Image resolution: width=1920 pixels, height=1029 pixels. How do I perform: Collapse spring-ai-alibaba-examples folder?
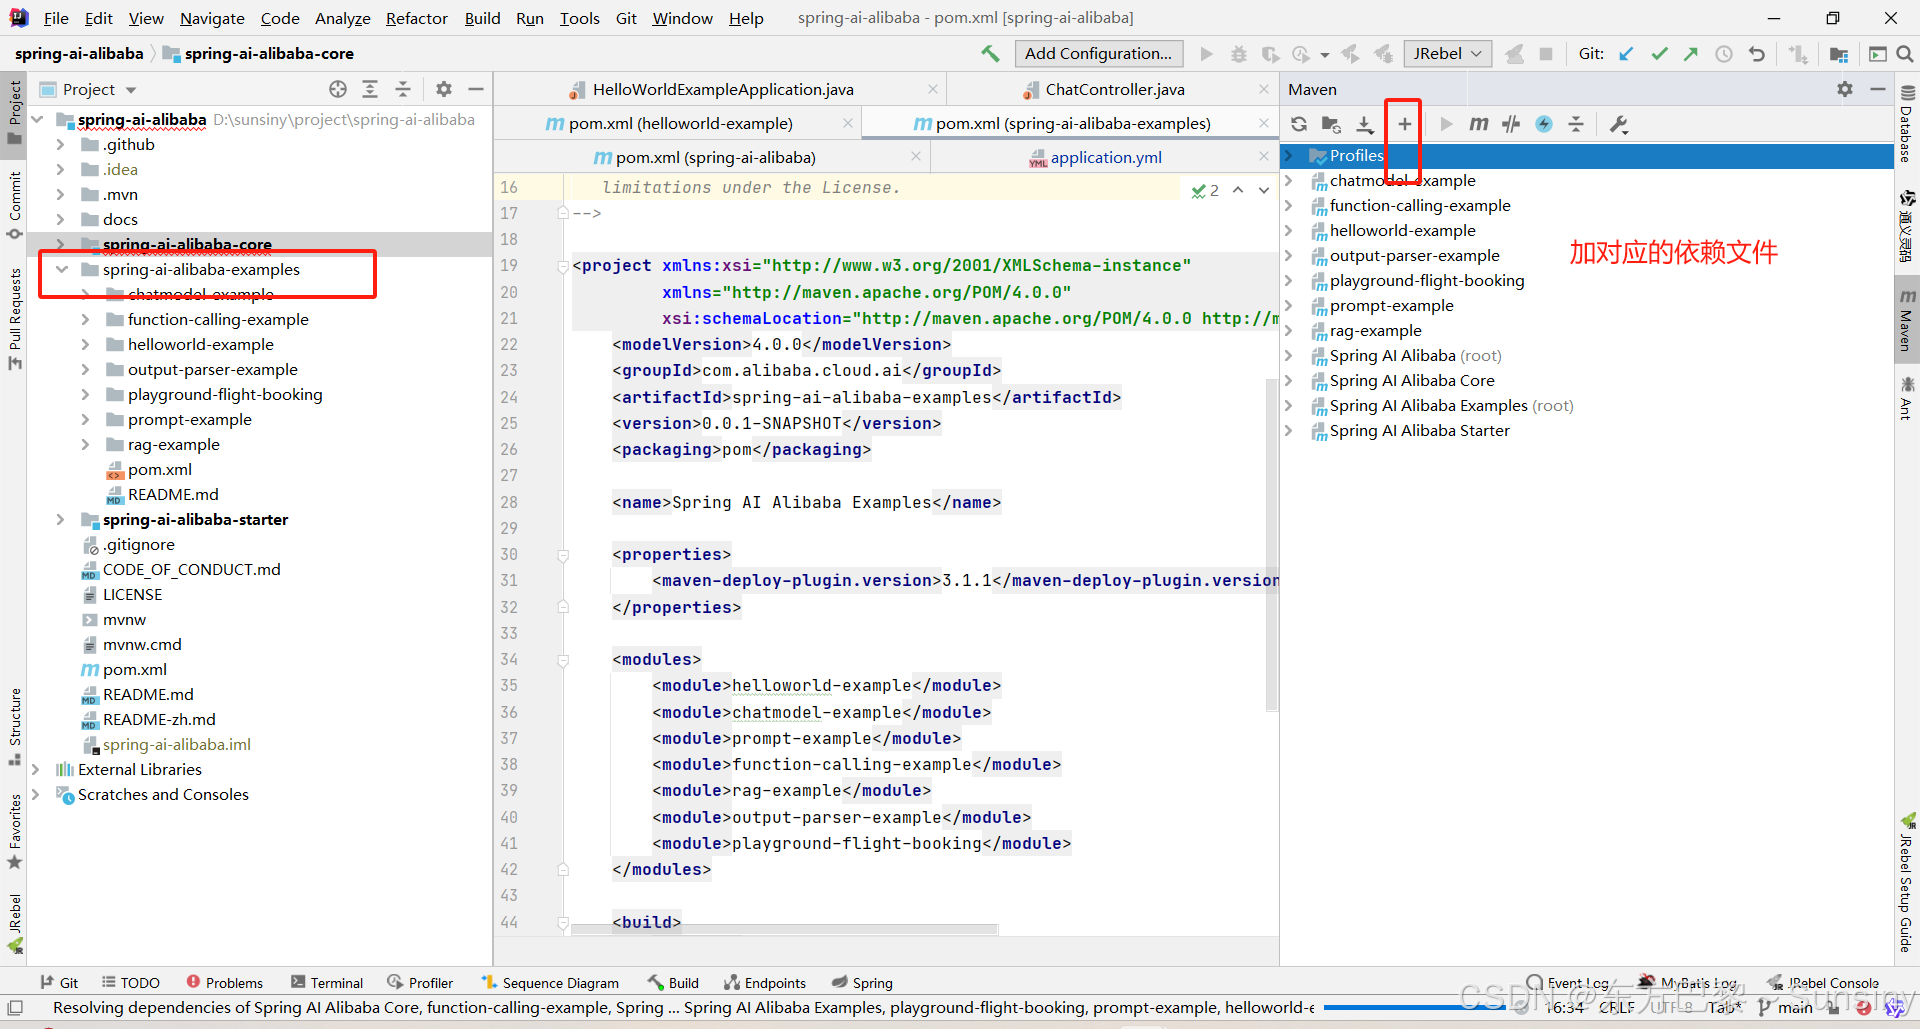pyautogui.click(x=62, y=269)
